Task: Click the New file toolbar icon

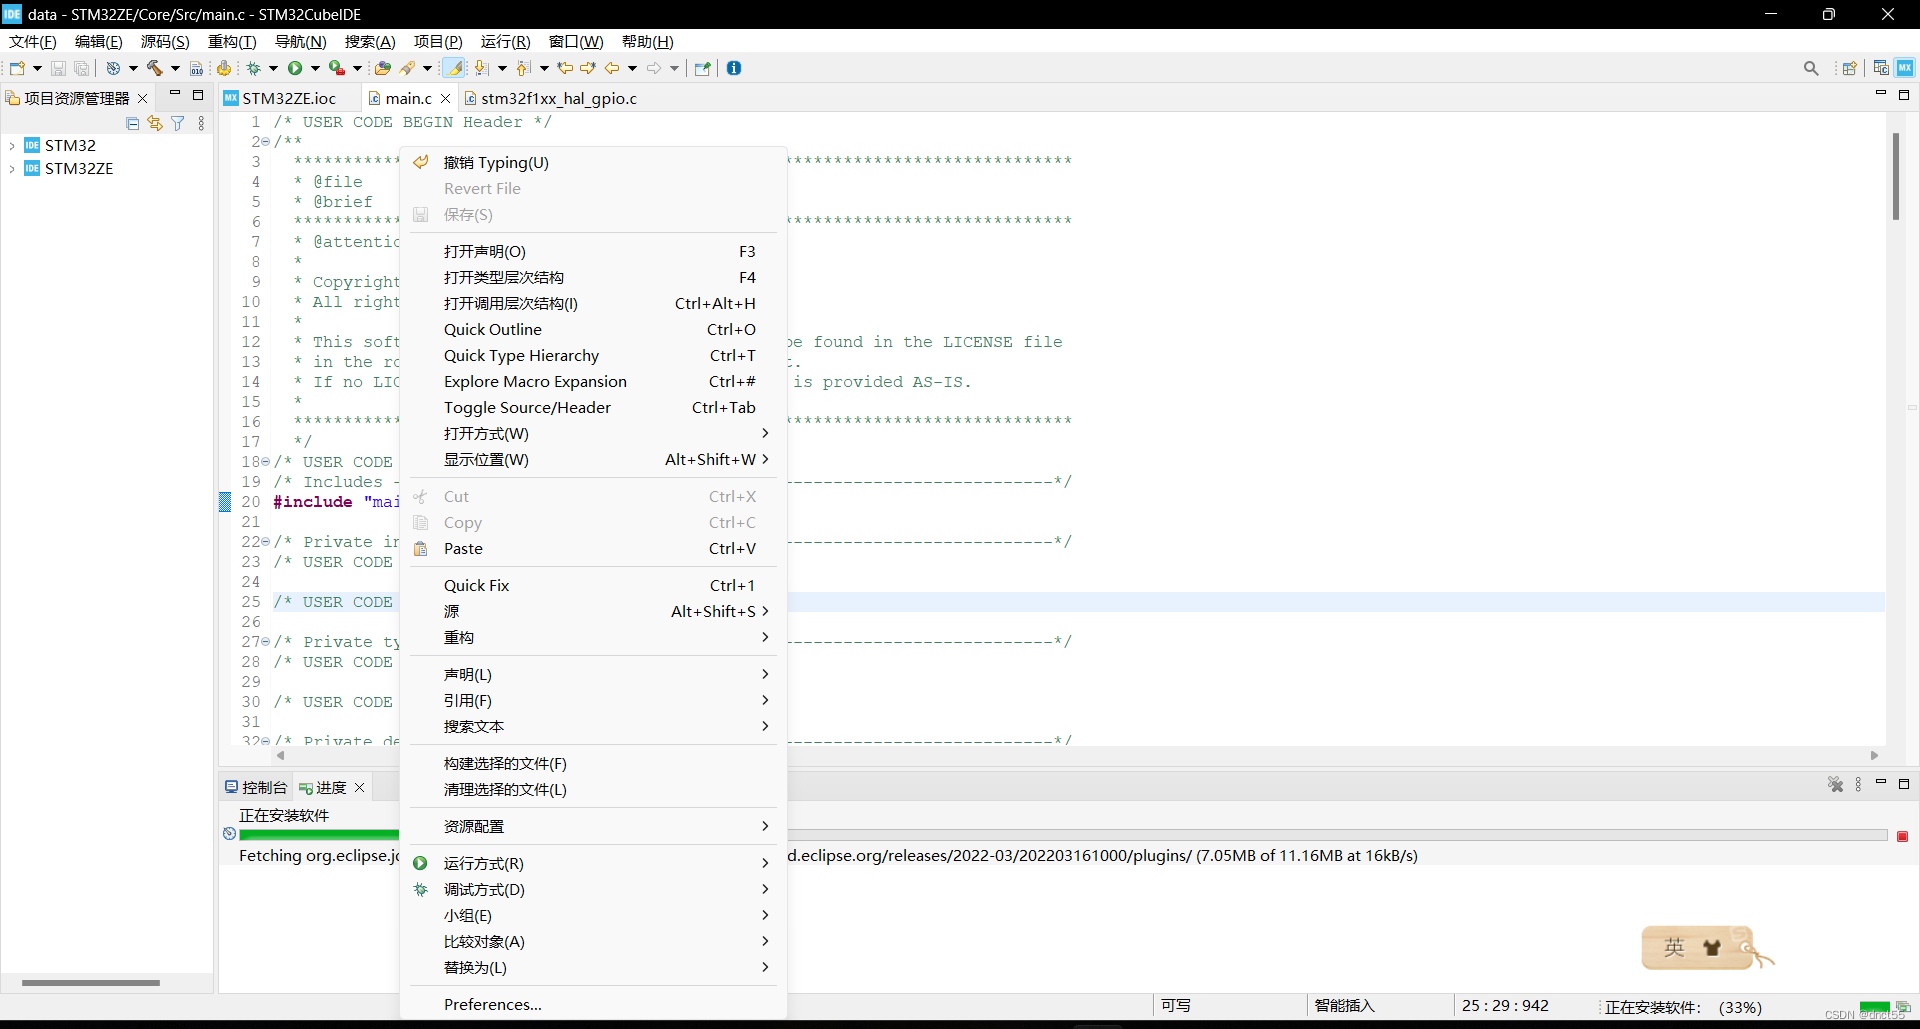Action: (x=17, y=68)
